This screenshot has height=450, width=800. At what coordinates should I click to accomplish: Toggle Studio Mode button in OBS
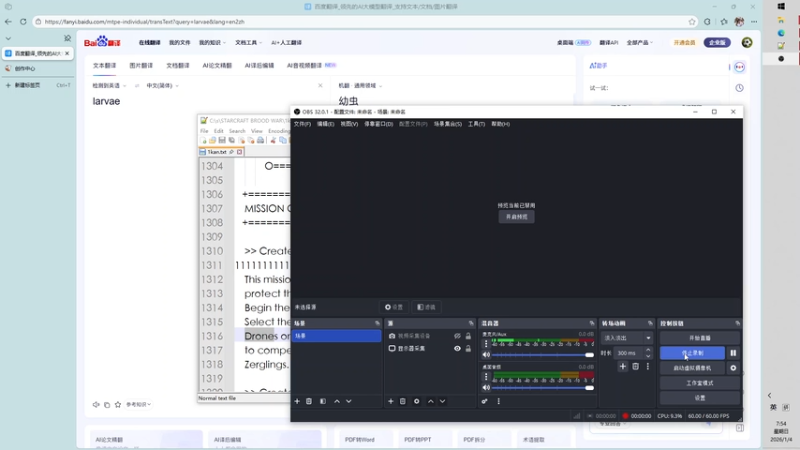tap(699, 383)
